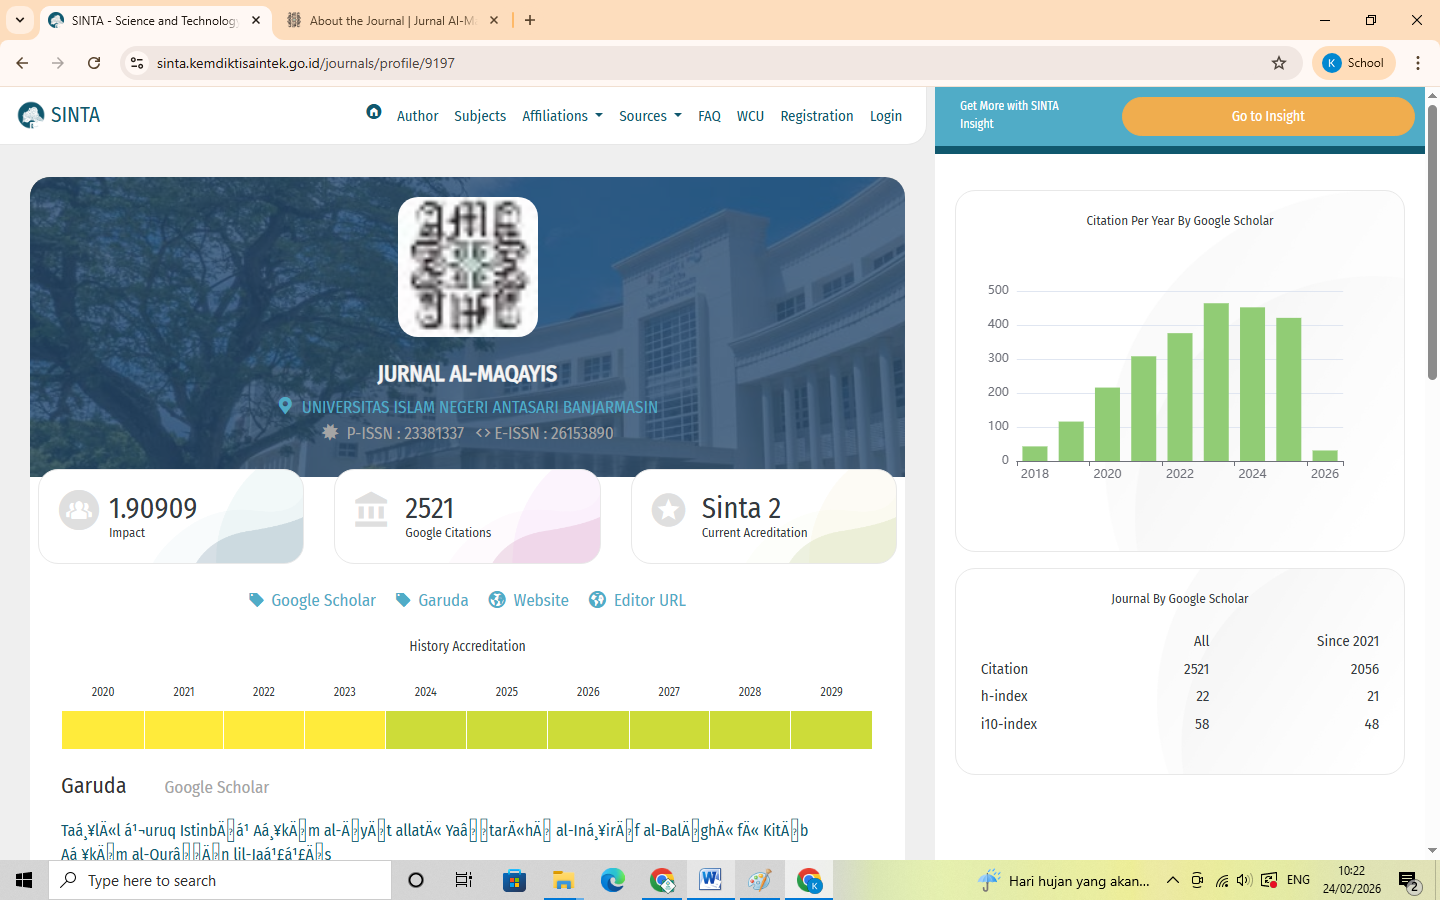Expand the tab search dropdown arrow
Viewport: 1440px width, 900px height.
tap(20, 20)
